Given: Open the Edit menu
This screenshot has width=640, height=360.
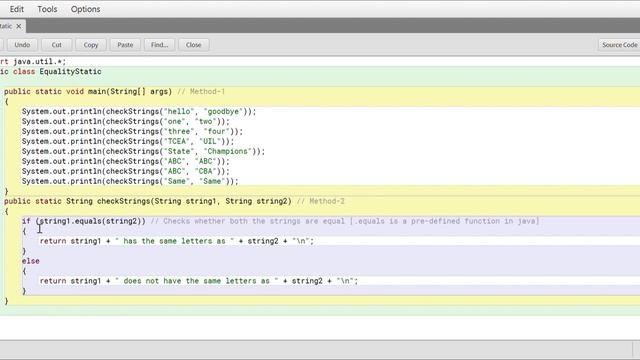Looking at the screenshot, I should pos(17,9).
